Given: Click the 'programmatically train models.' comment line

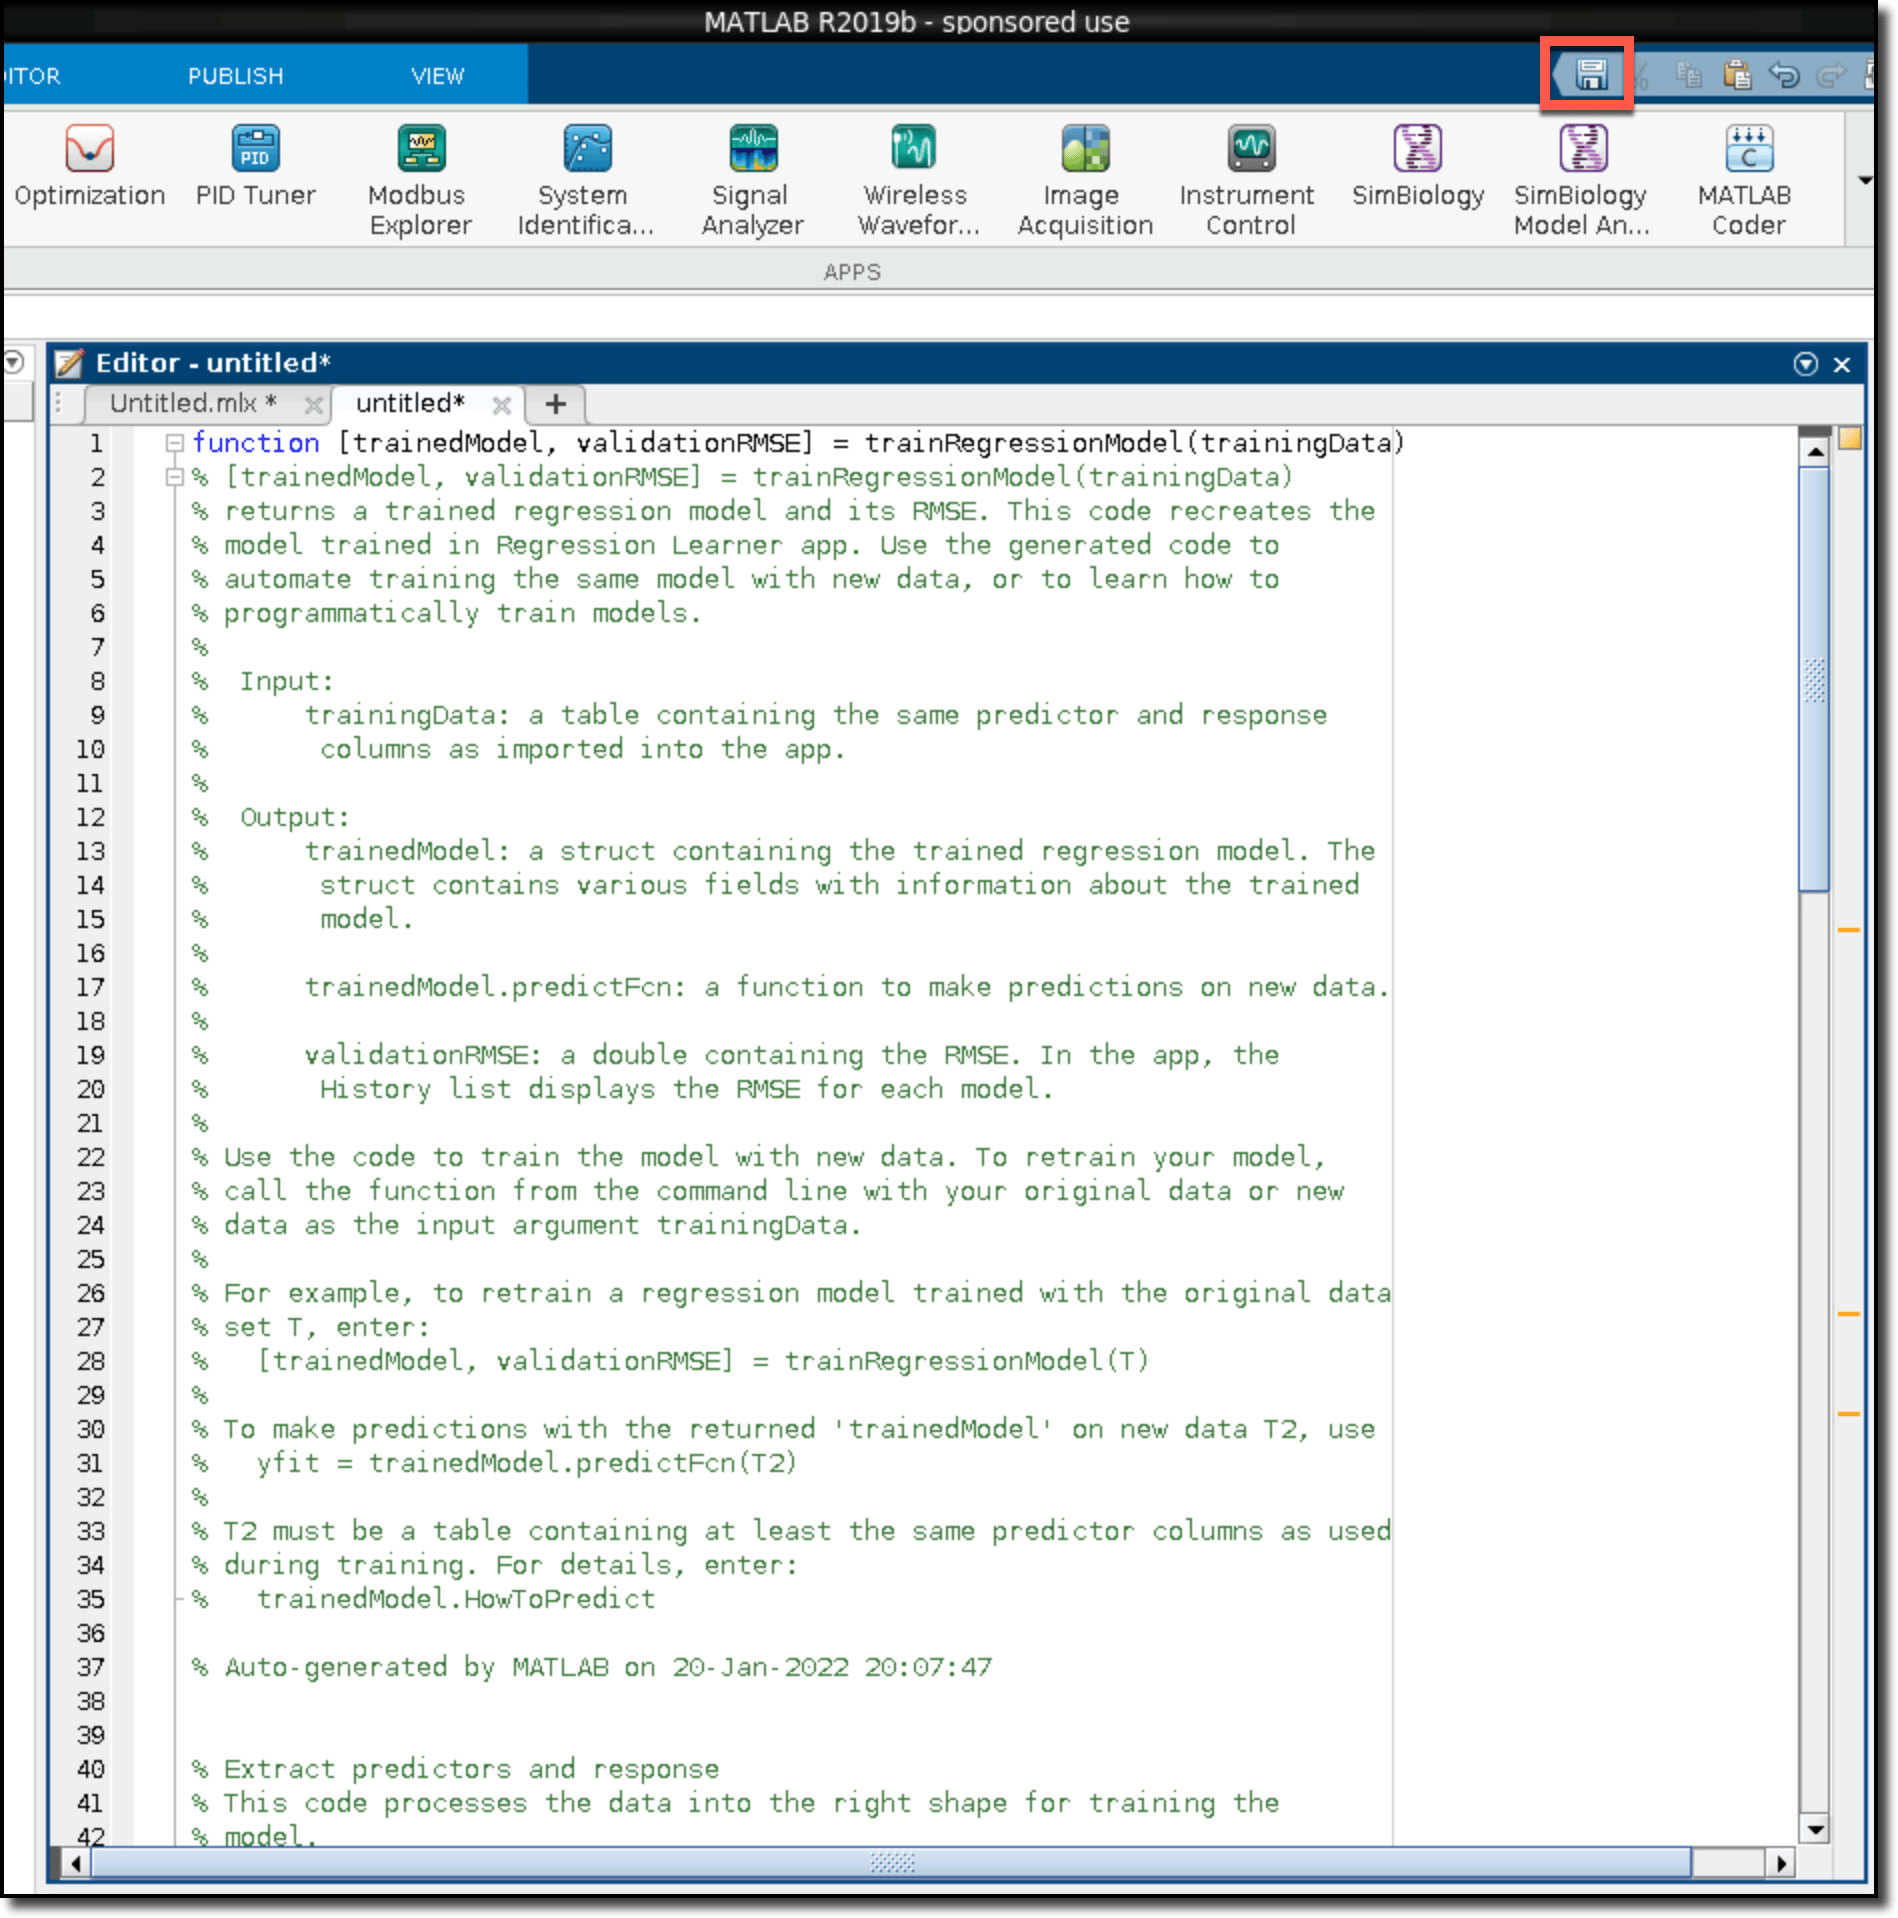Looking at the screenshot, I should pos(463,613).
